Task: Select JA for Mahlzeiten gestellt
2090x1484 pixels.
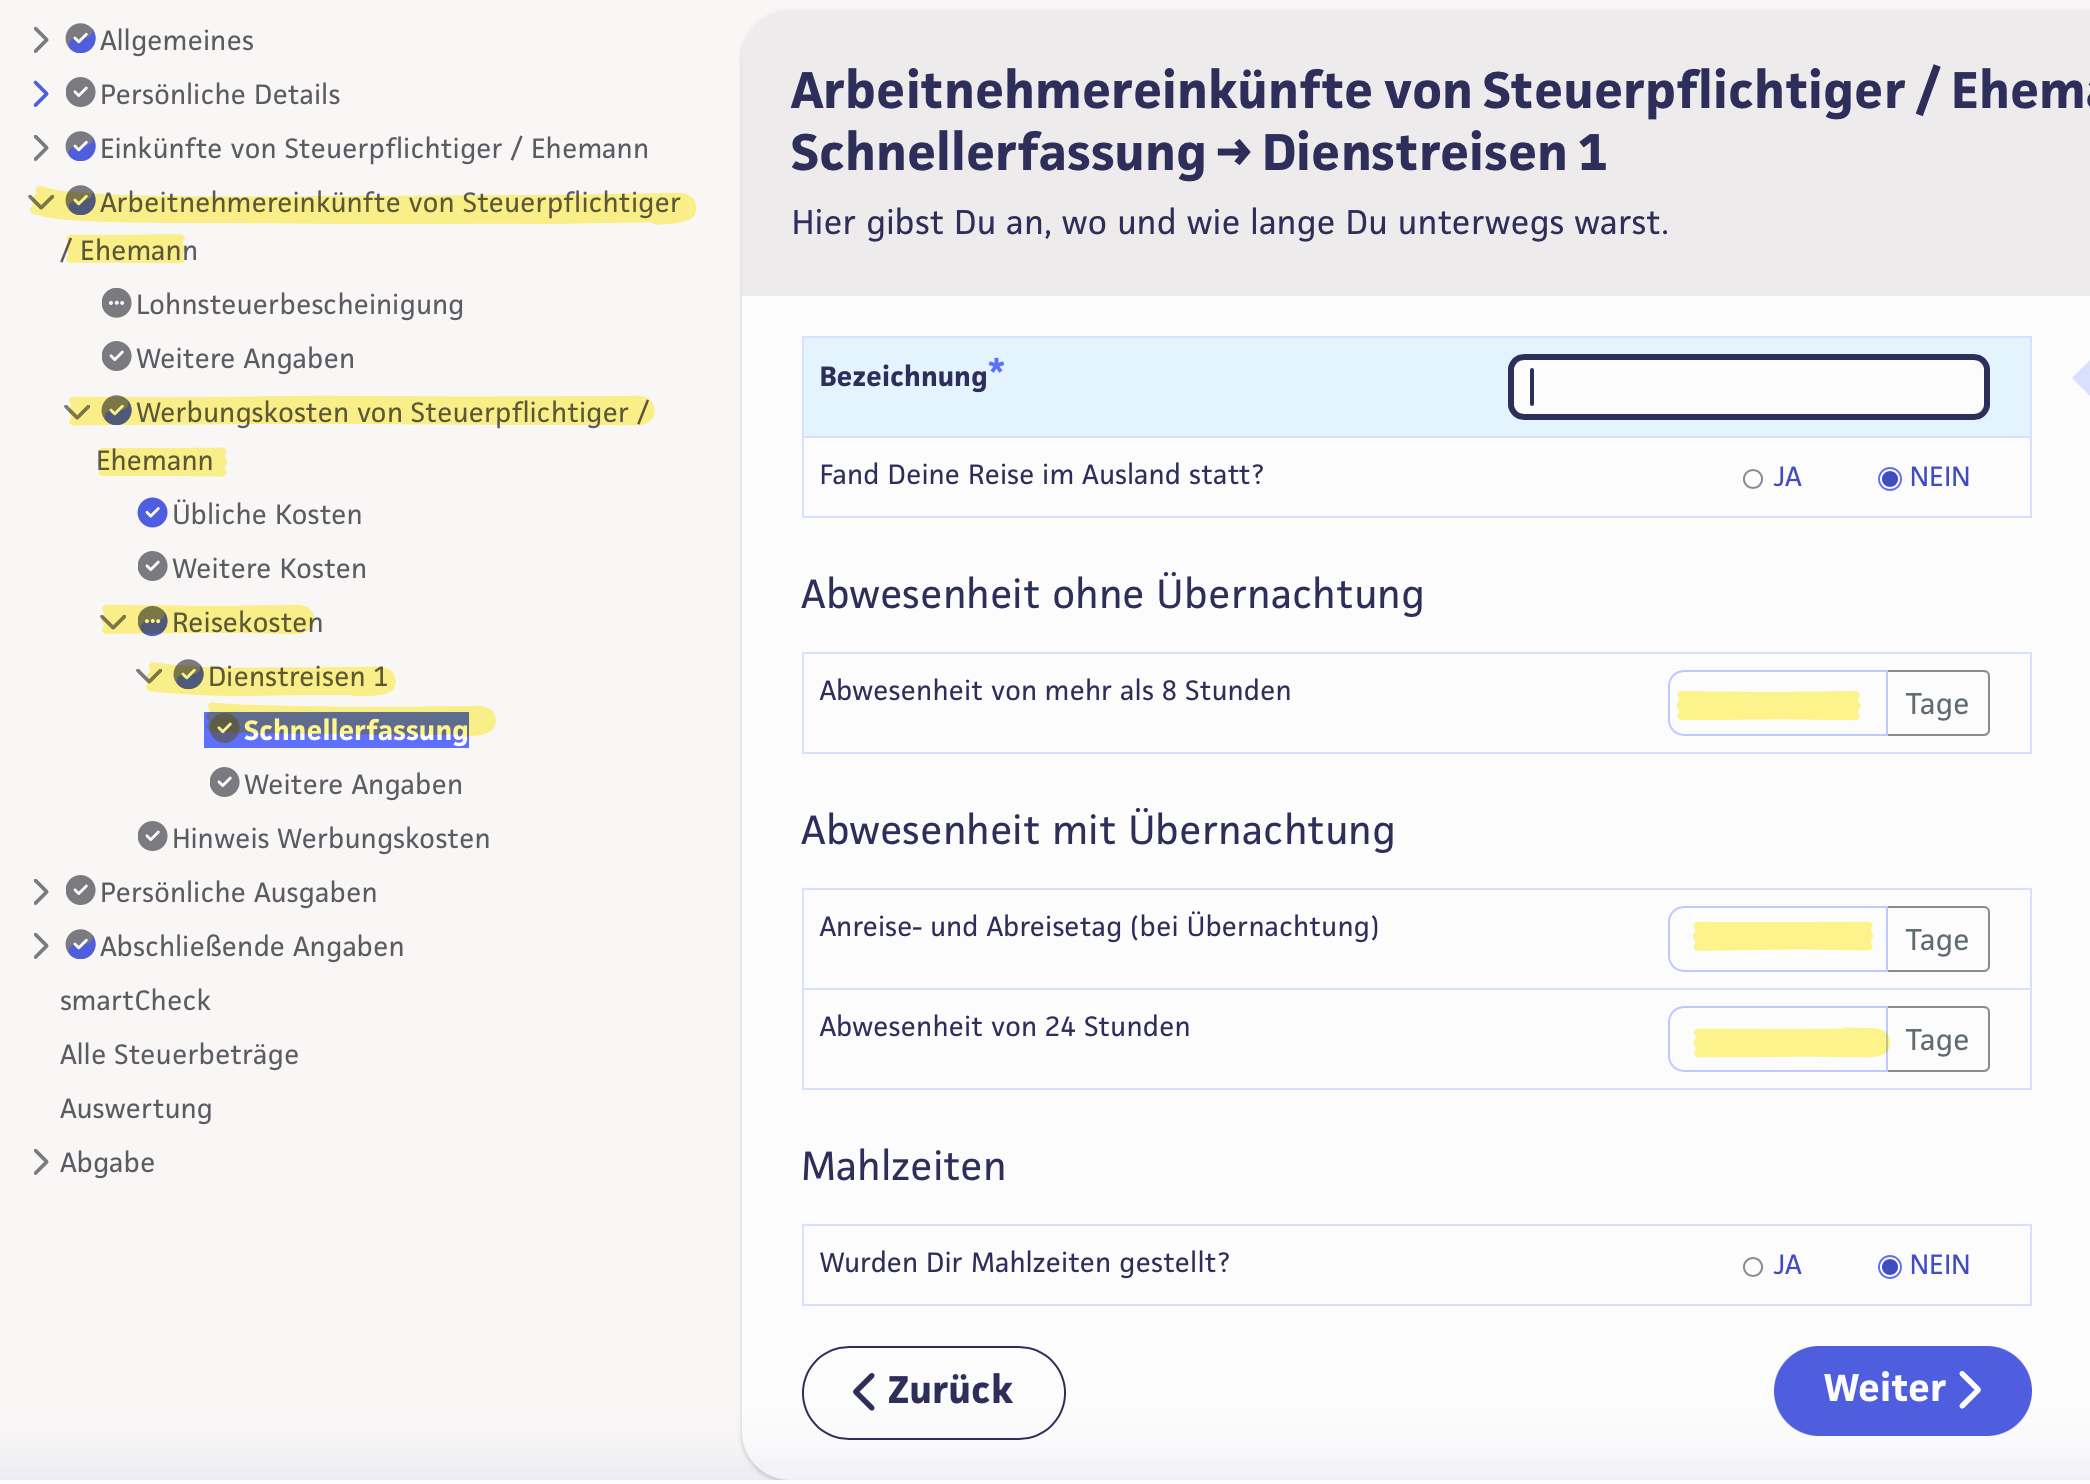Action: 1752,1267
